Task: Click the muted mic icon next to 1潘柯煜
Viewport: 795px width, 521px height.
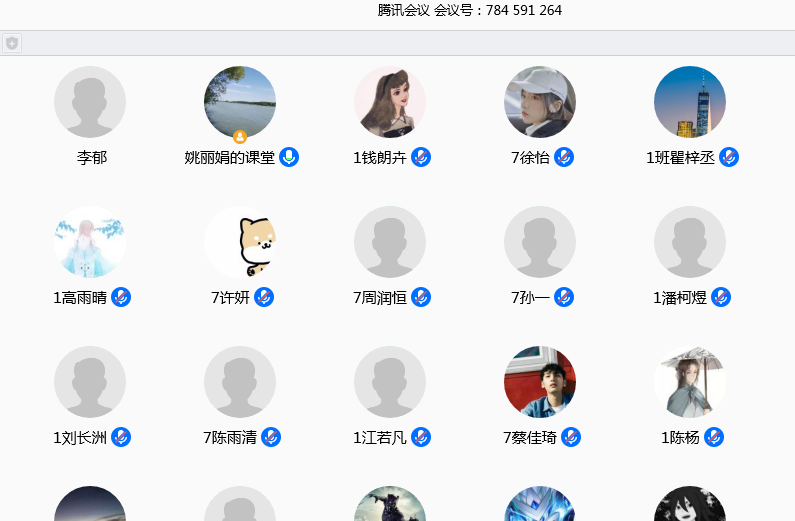Action: point(721,297)
